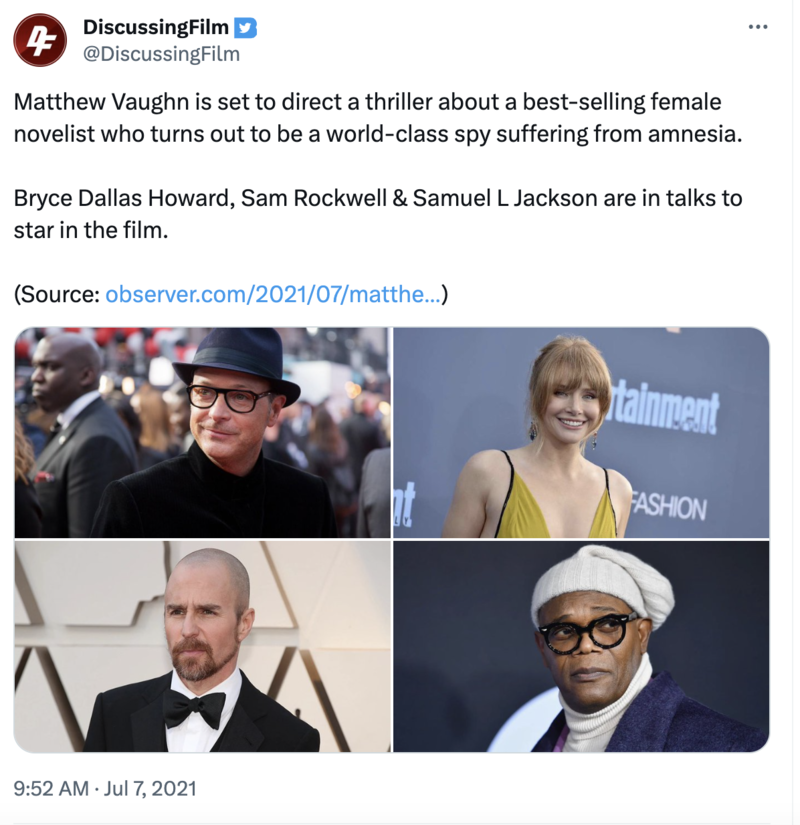Open the tweet's more options ellipsis menu
Viewport: 800px width, 825px height.
click(x=758, y=27)
